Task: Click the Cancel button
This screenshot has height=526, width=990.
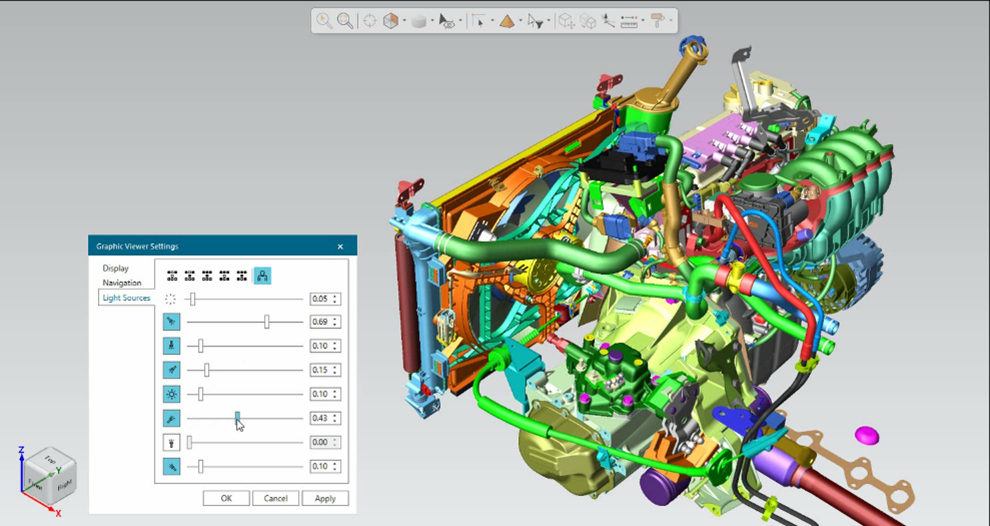Action: [276, 498]
